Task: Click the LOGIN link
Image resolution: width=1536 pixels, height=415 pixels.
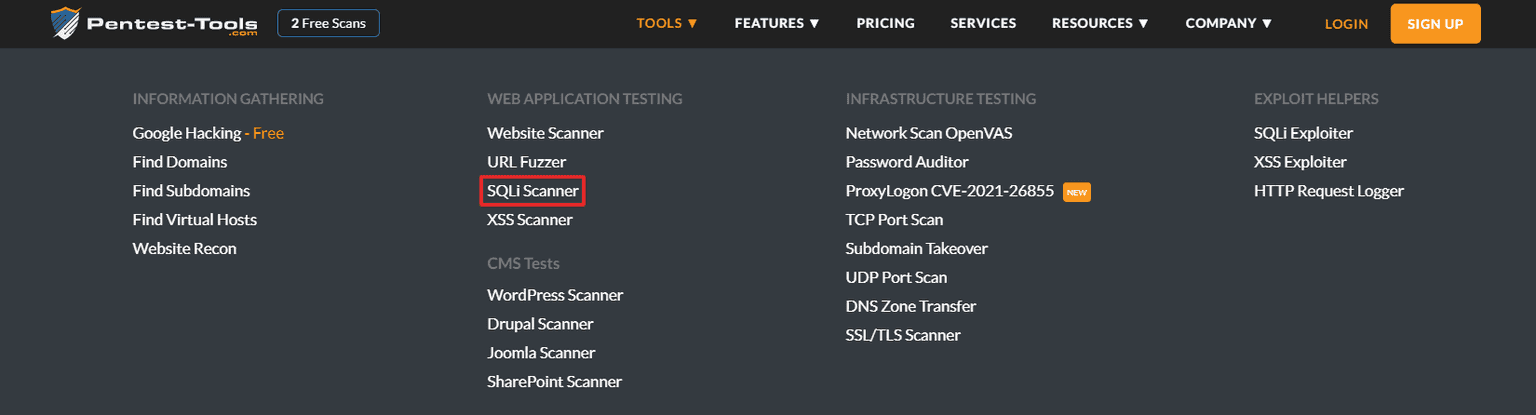Action: click(1346, 24)
